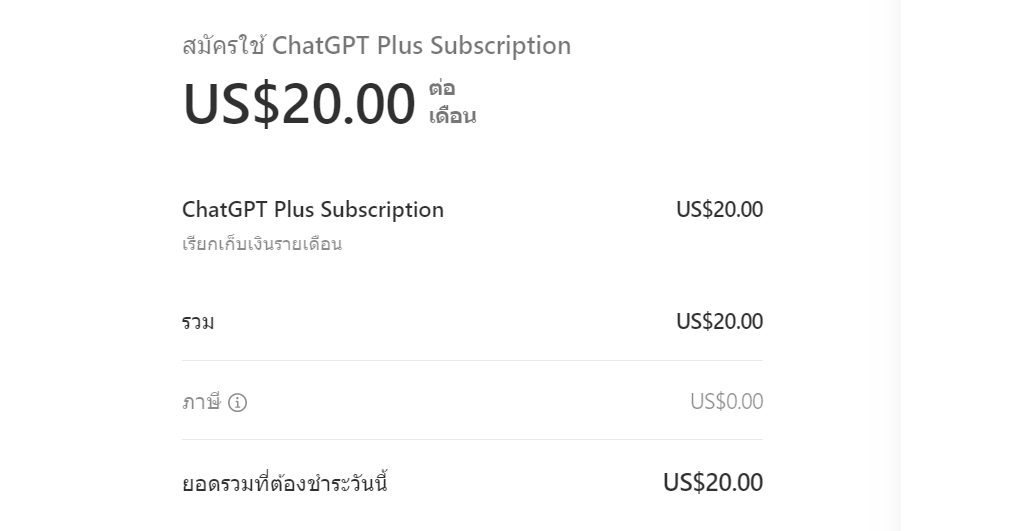The width and height of the screenshot is (1011, 531).
Task: Click the US$0.00 tax amount
Action: pyautogui.click(x=727, y=401)
